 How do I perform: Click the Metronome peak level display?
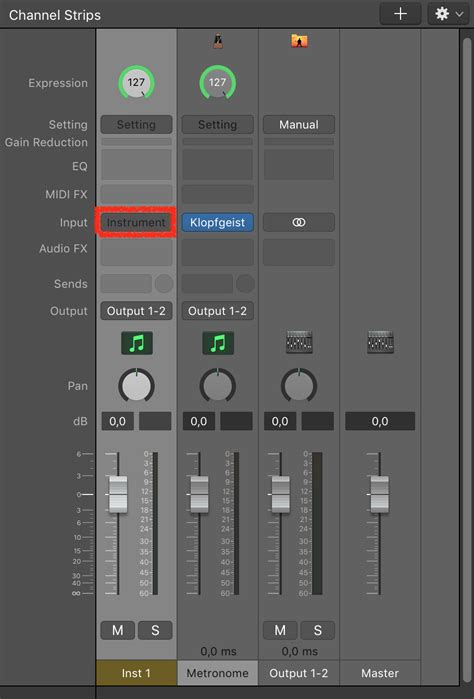coord(236,421)
